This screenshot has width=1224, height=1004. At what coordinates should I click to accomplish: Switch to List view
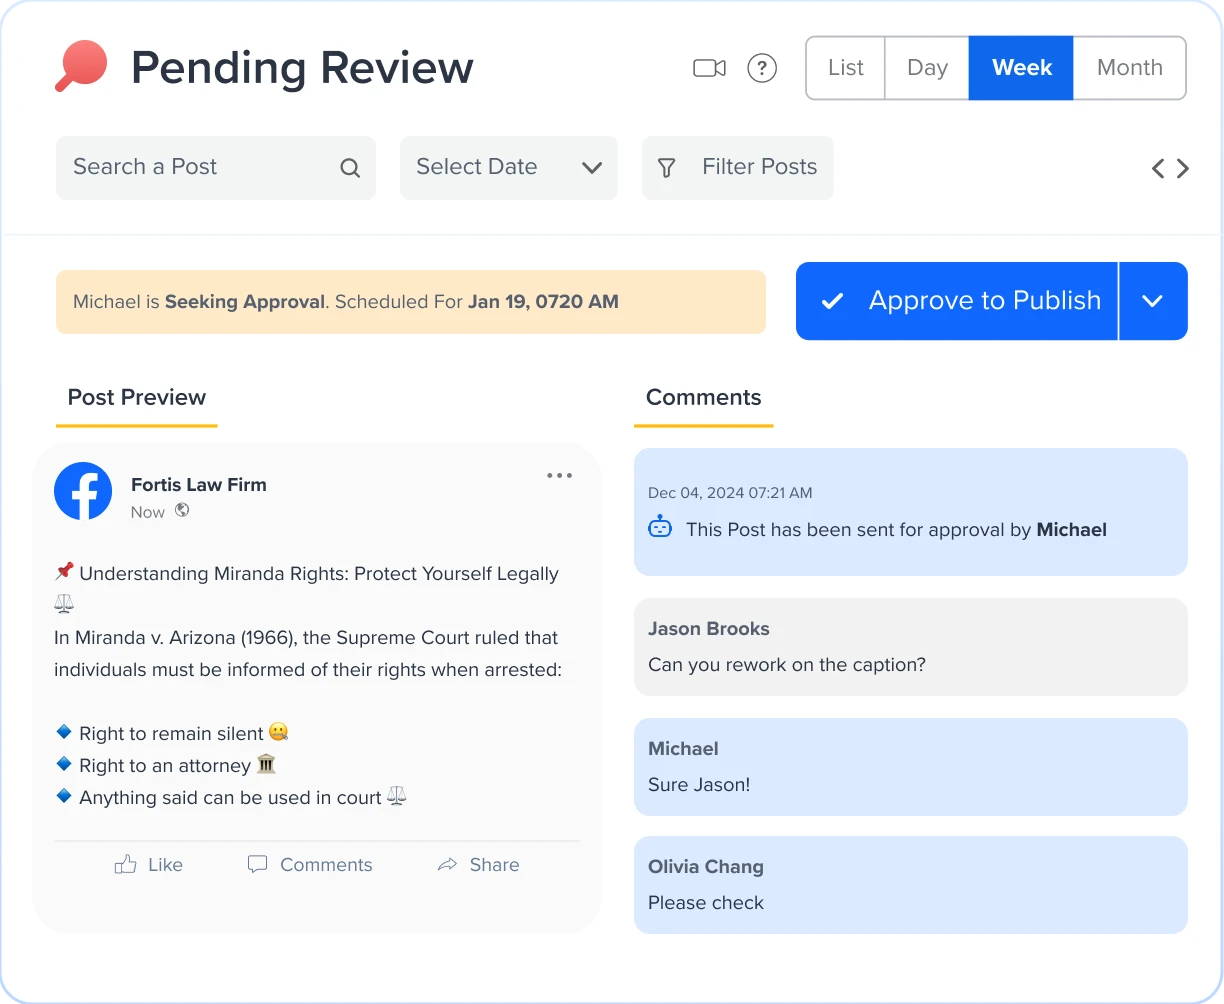point(845,68)
